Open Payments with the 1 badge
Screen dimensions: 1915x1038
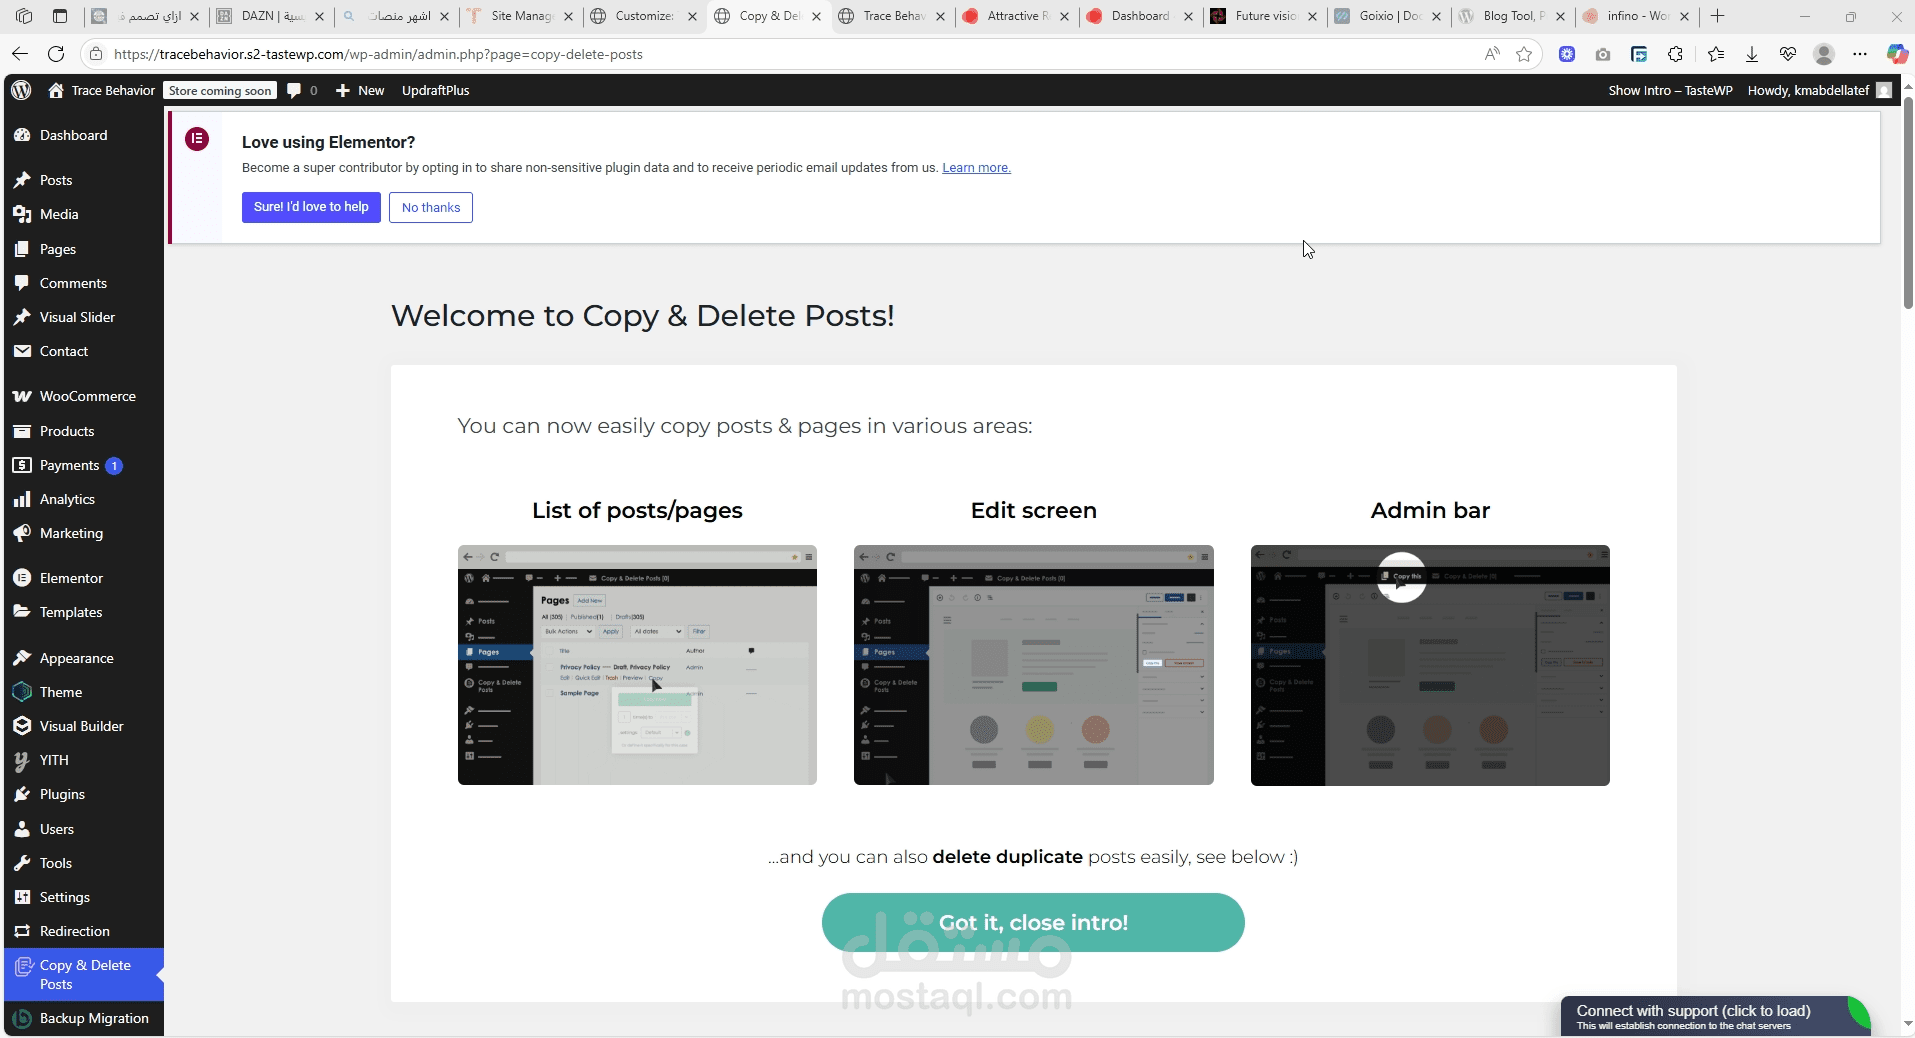[x=84, y=465]
